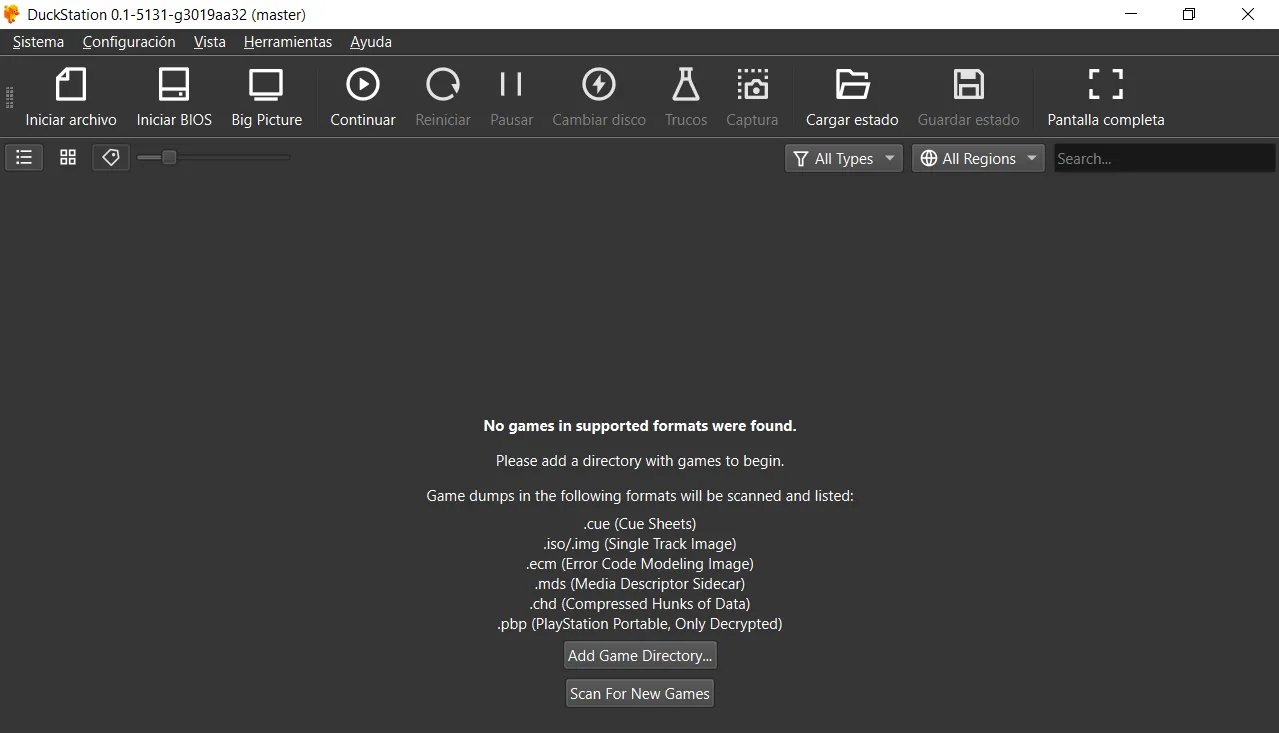This screenshot has width=1279, height=733.
Task: Expand the All Regions filter dropdown
Action: pos(978,158)
